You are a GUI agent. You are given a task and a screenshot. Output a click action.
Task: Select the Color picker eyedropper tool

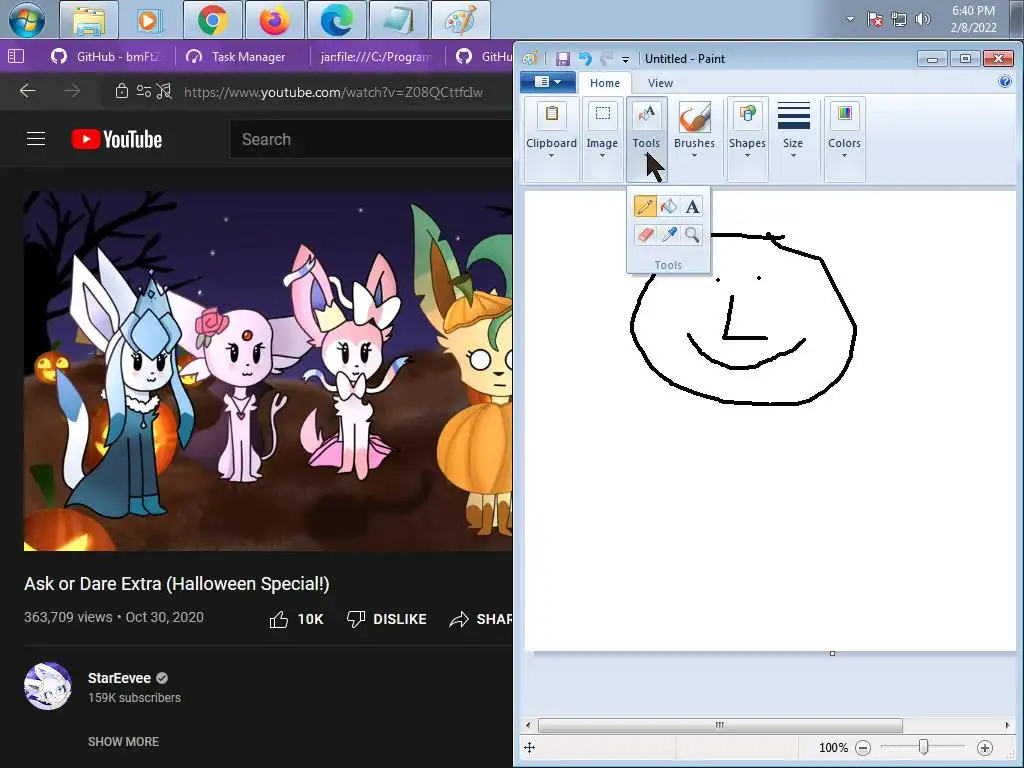(x=668, y=234)
